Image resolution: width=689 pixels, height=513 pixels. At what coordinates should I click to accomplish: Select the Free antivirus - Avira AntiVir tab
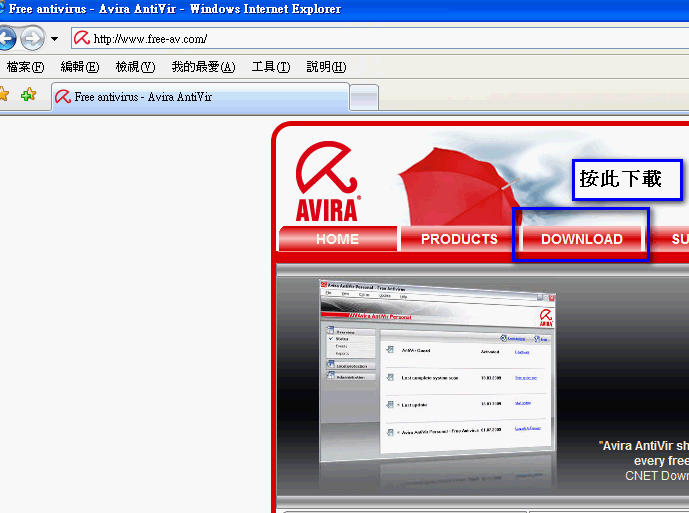click(x=201, y=97)
